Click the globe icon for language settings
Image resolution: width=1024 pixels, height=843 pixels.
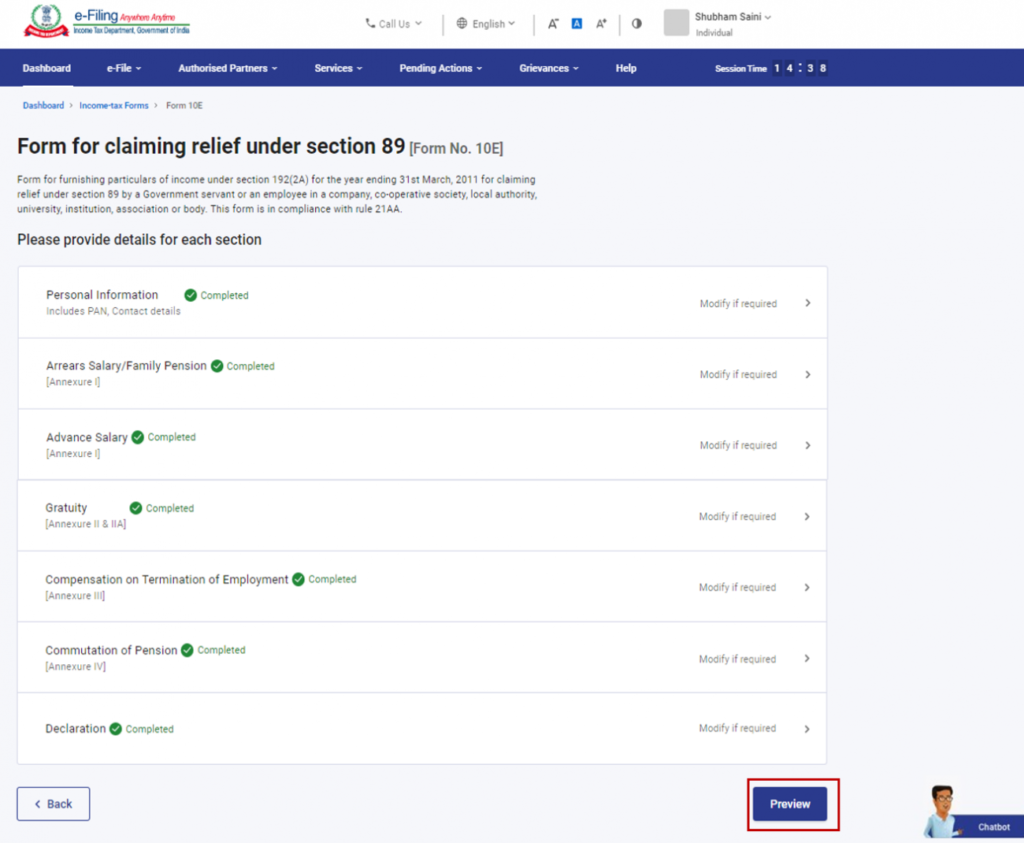pyautogui.click(x=461, y=24)
